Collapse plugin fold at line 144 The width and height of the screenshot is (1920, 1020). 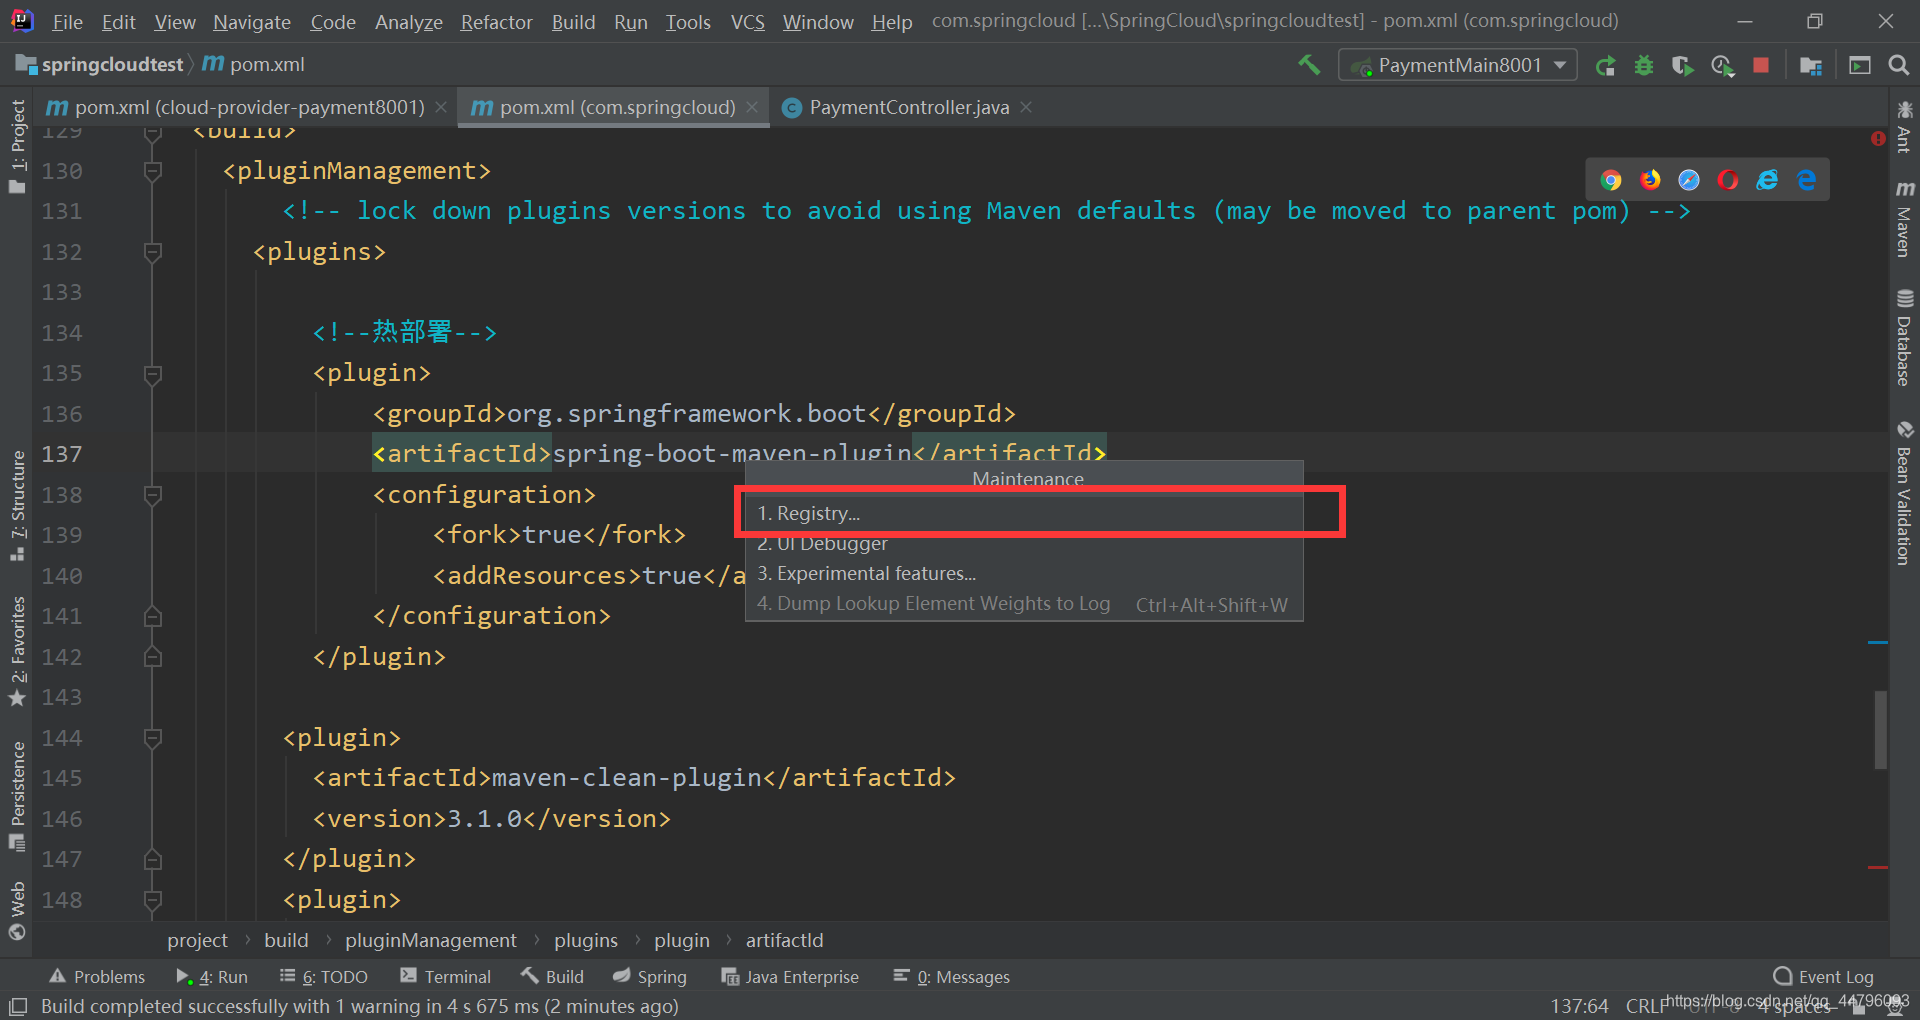pyautogui.click(x=153, y=738)
